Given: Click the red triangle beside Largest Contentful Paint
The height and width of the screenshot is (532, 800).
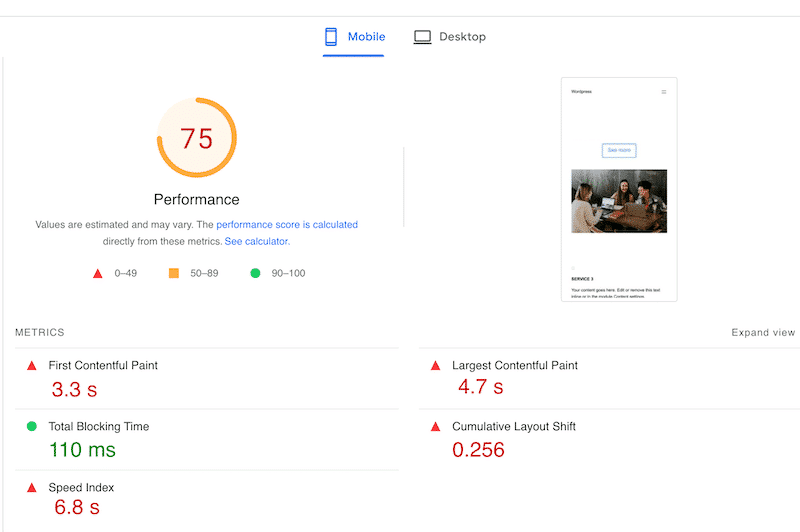Looking at the screenshot, I should pos(435,366).
